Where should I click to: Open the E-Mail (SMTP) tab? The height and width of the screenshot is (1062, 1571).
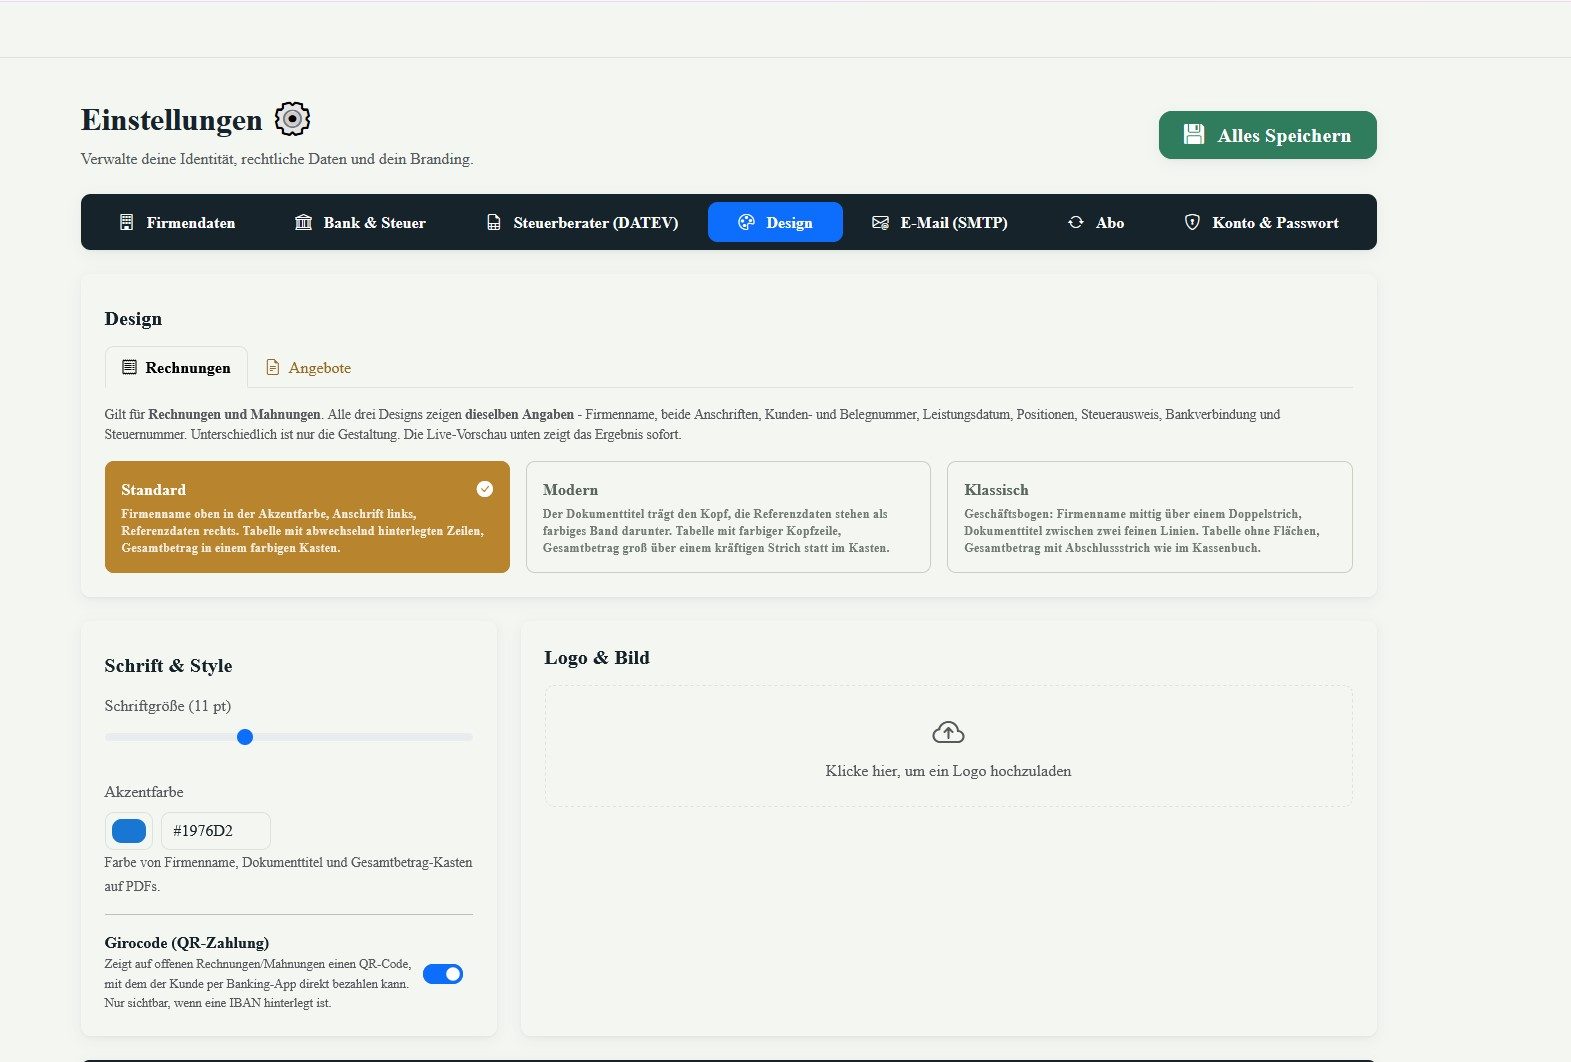coord(940,222)
